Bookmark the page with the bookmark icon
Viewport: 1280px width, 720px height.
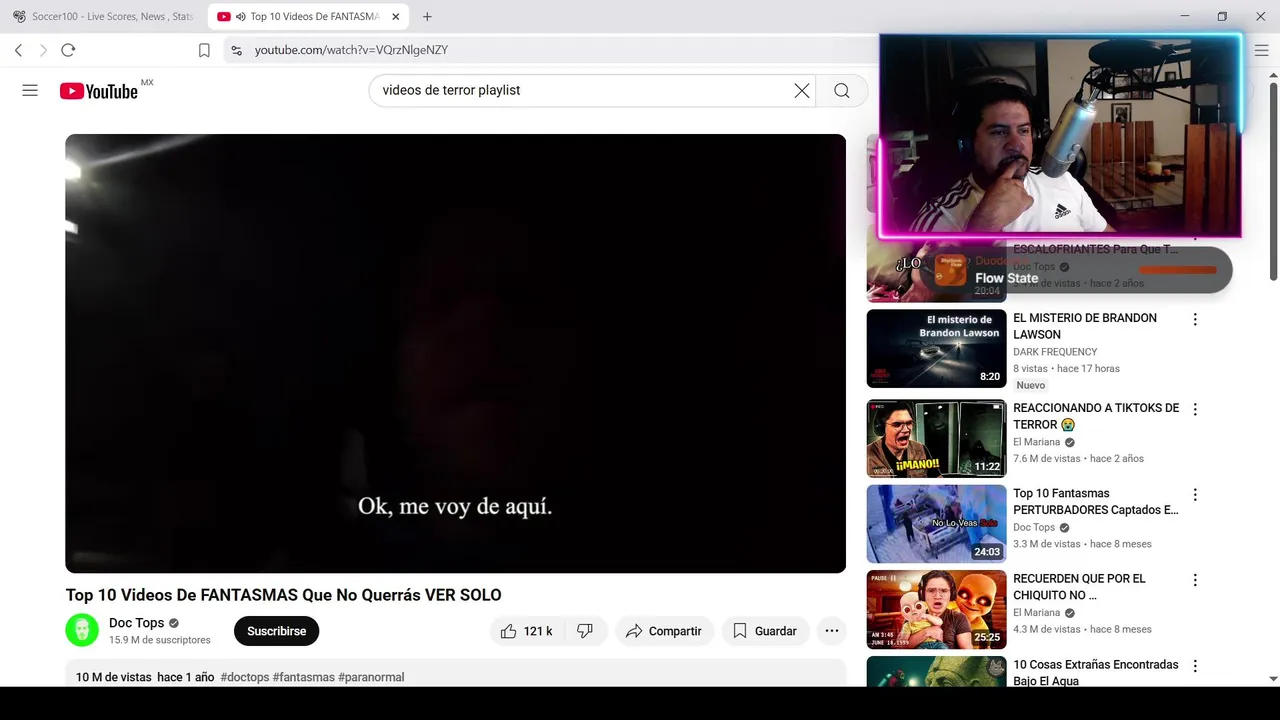tap(204, 50)
